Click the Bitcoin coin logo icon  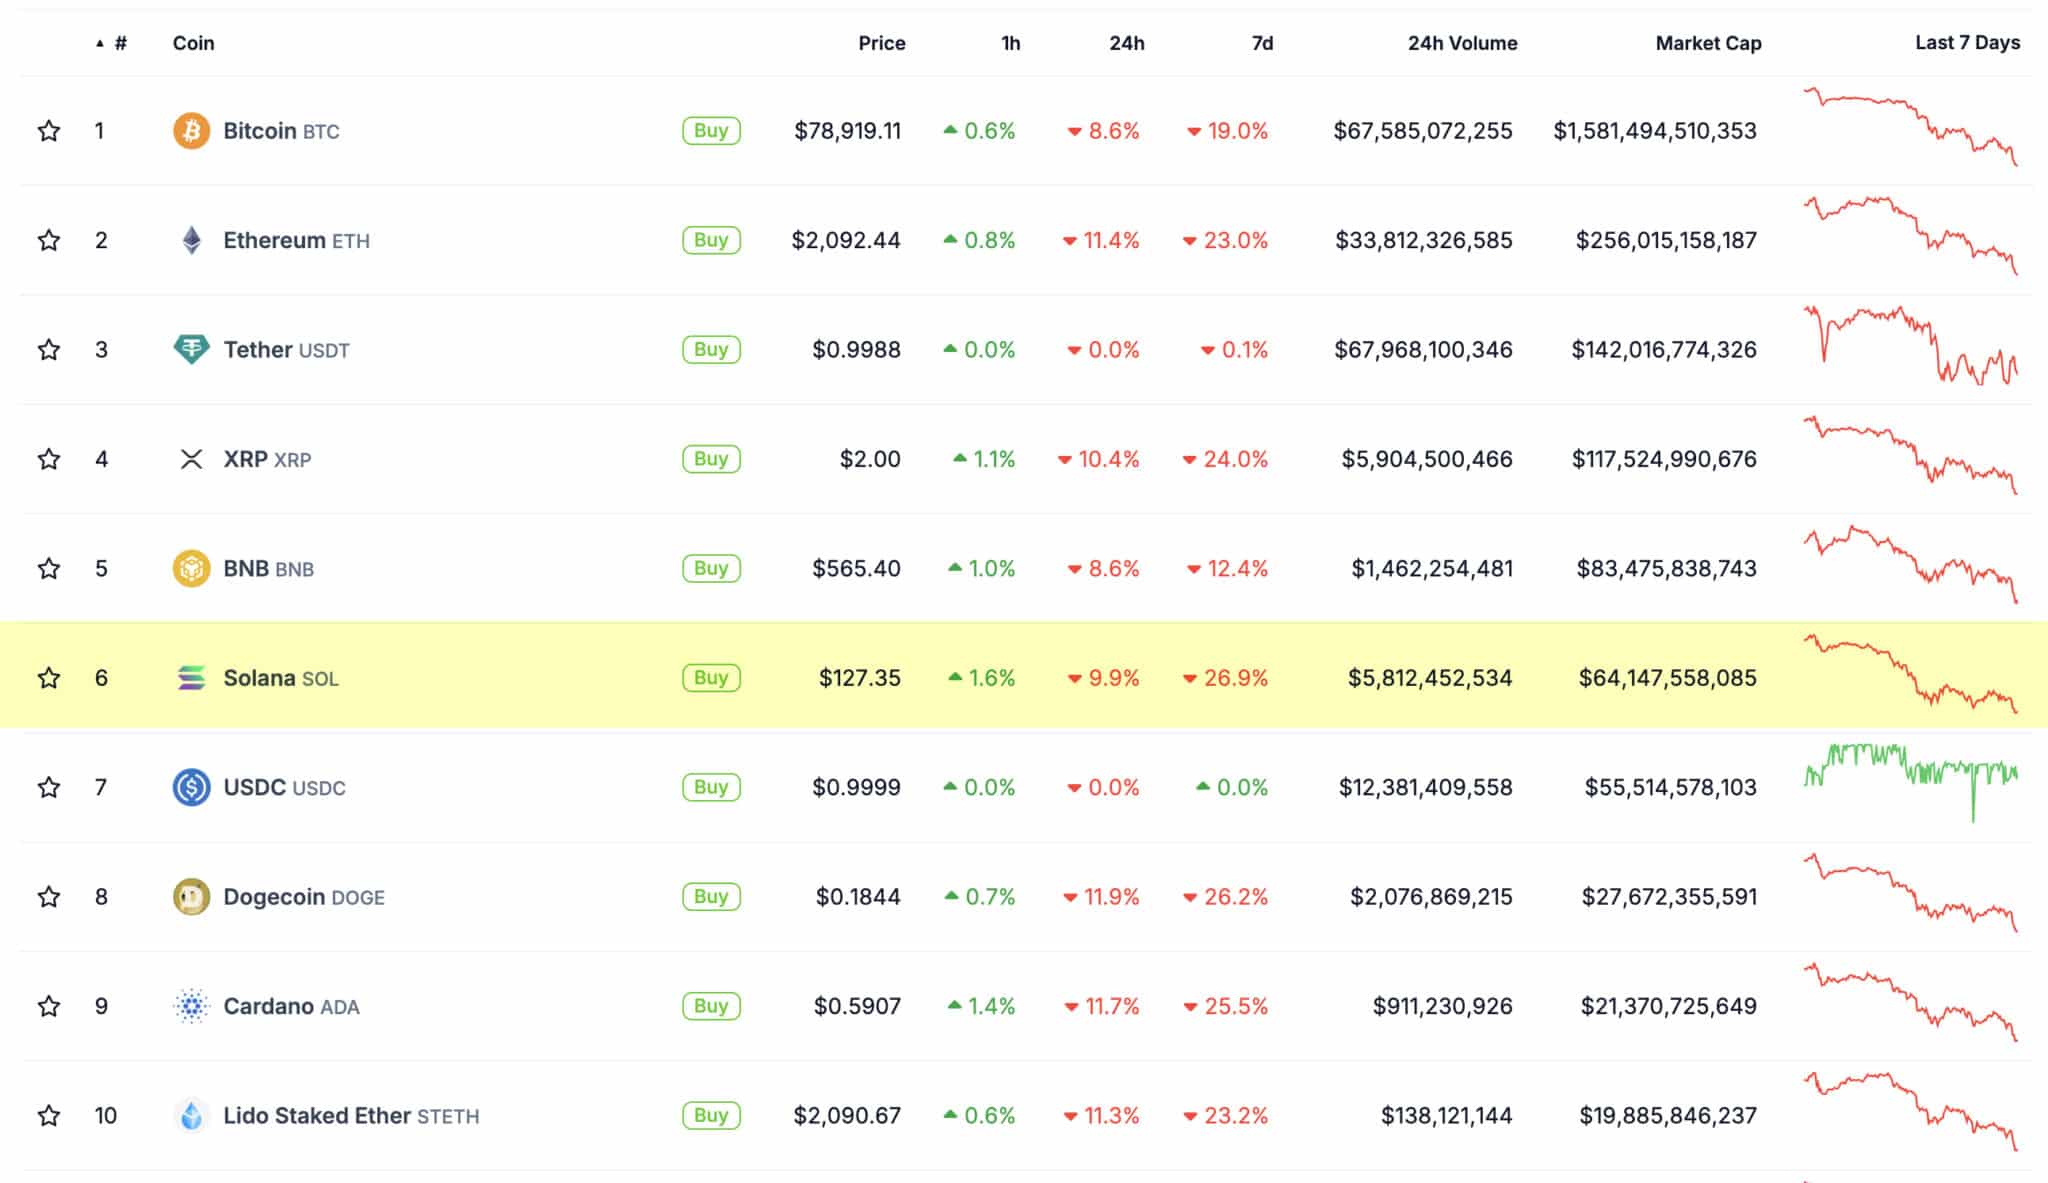coord(191,131)
